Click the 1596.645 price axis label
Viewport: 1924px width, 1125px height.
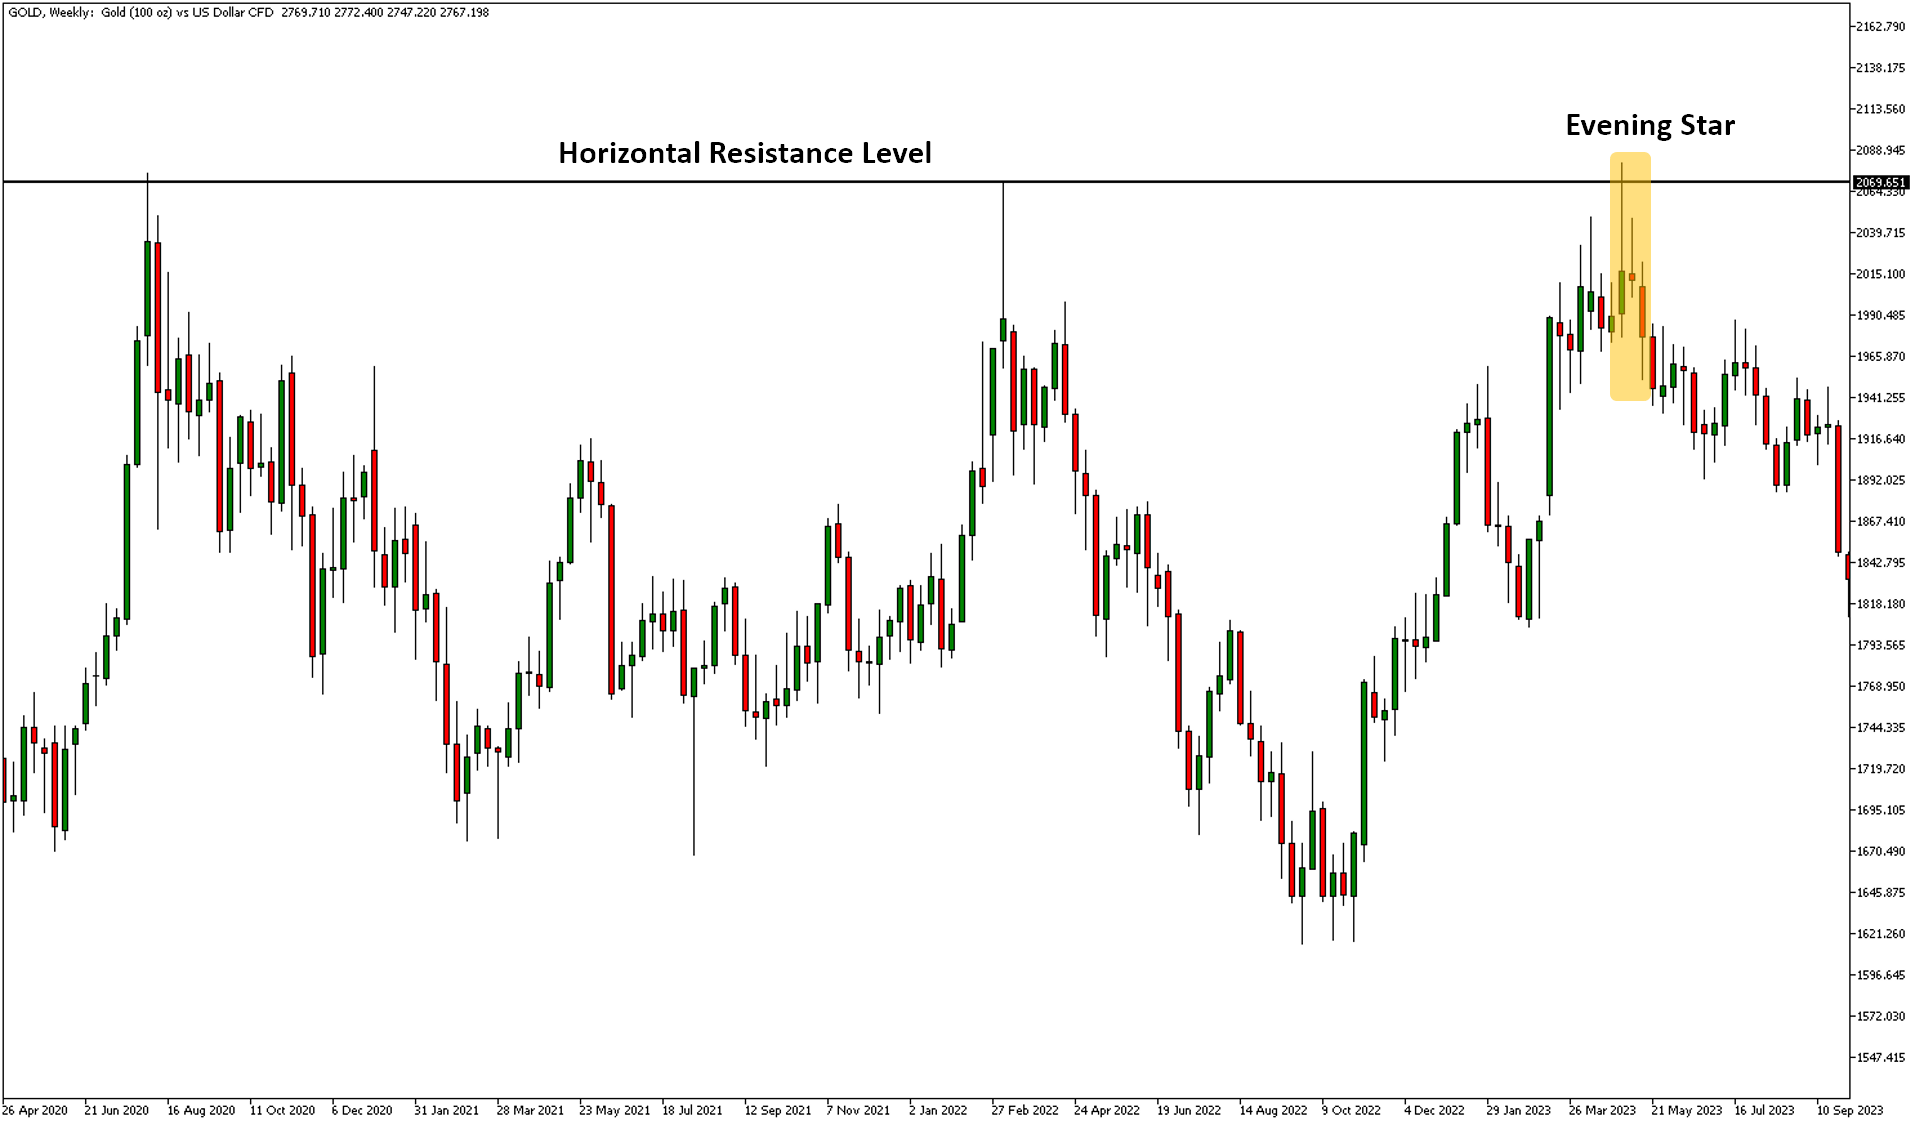coord(1880,975)
